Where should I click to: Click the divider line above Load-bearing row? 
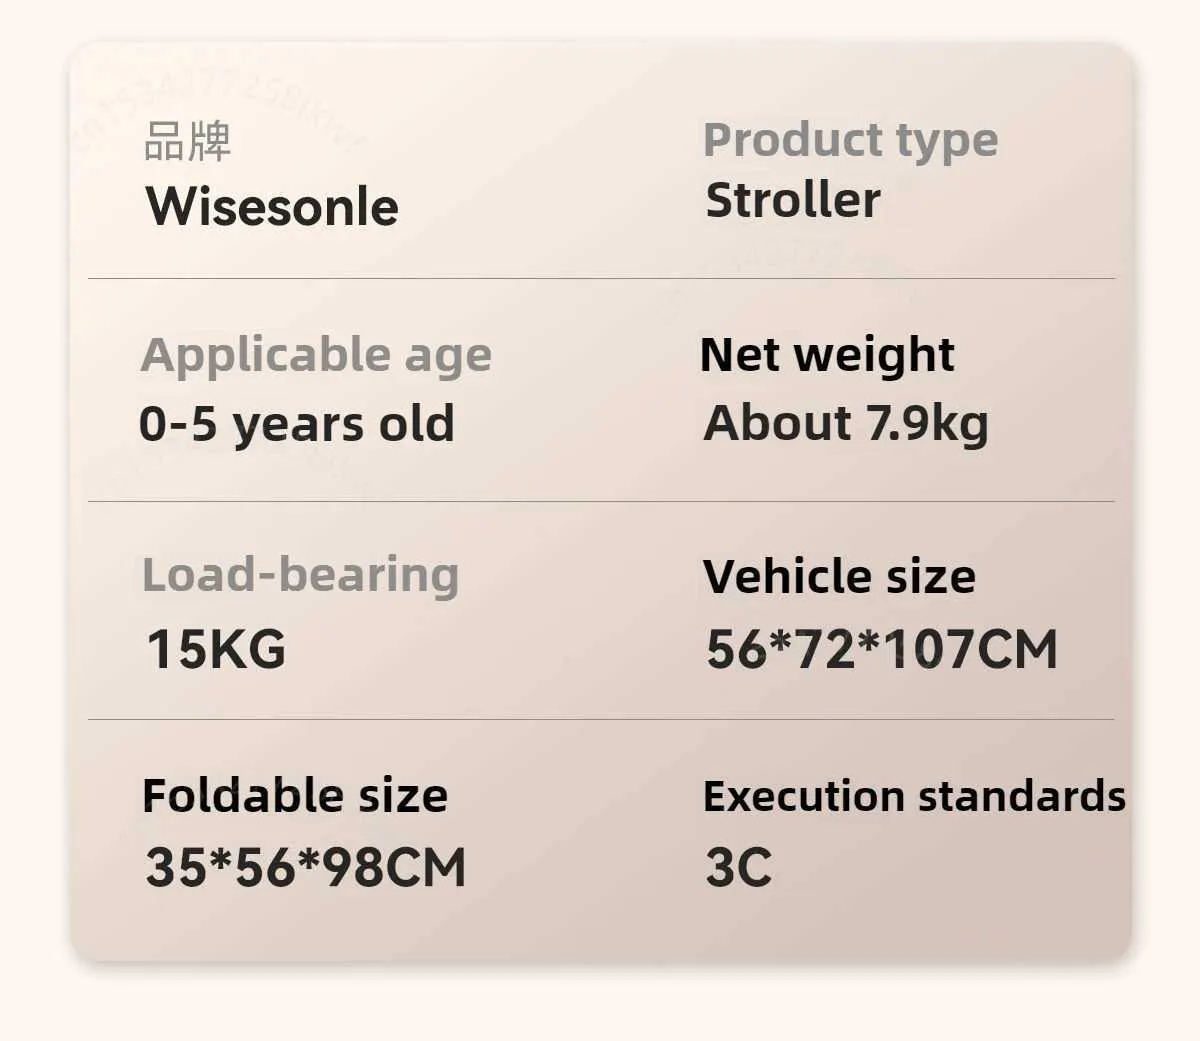[600, 501]
